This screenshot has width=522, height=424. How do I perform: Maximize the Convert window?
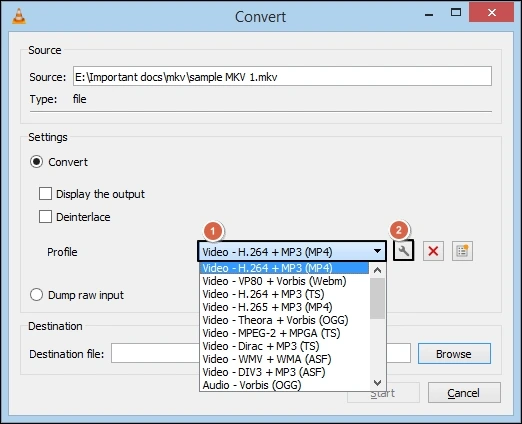pyautogui.click(x=456, y=13)
